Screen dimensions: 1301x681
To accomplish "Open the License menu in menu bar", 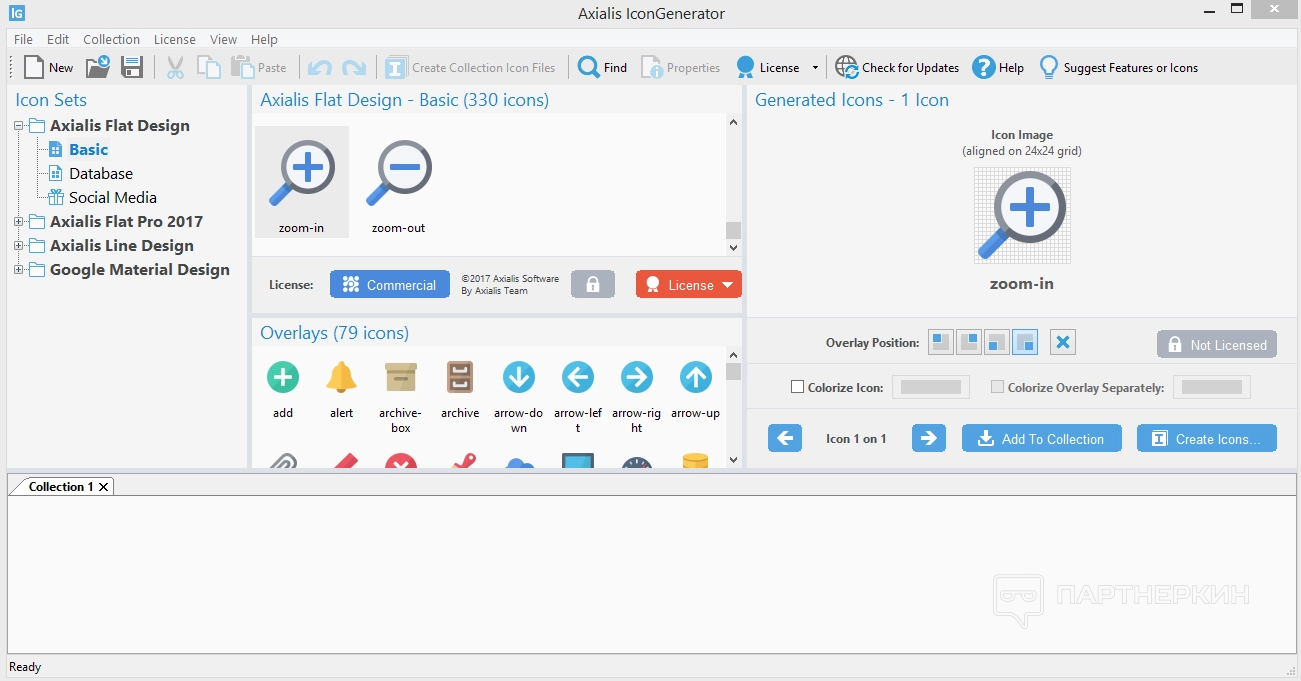I will point(175,39).
